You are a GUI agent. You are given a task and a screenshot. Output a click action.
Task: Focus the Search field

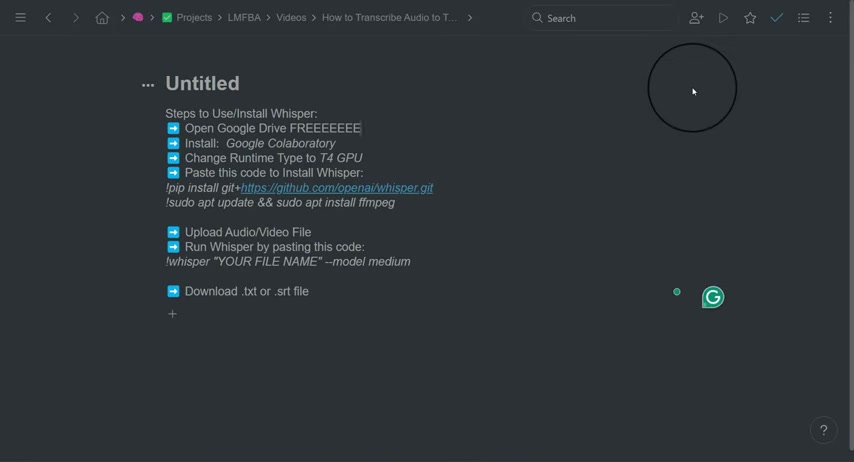point(601,18)
